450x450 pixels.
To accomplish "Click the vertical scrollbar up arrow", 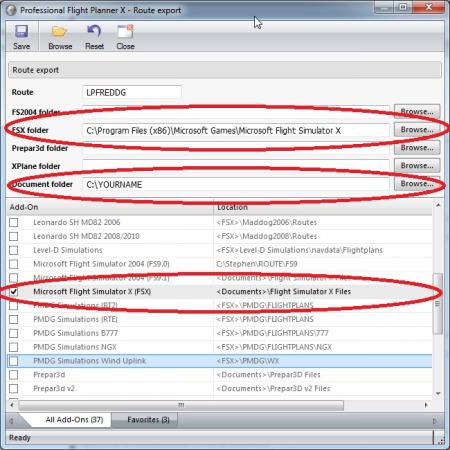I will coord(438,205).
